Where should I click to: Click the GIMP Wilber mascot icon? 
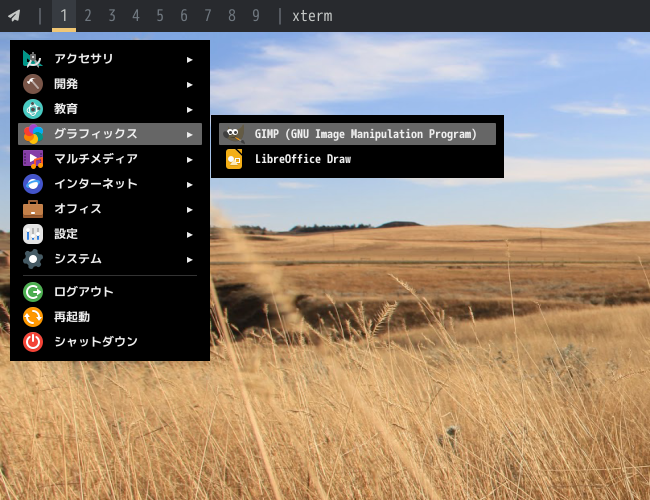pyautogui.click(x=234, y=134)
